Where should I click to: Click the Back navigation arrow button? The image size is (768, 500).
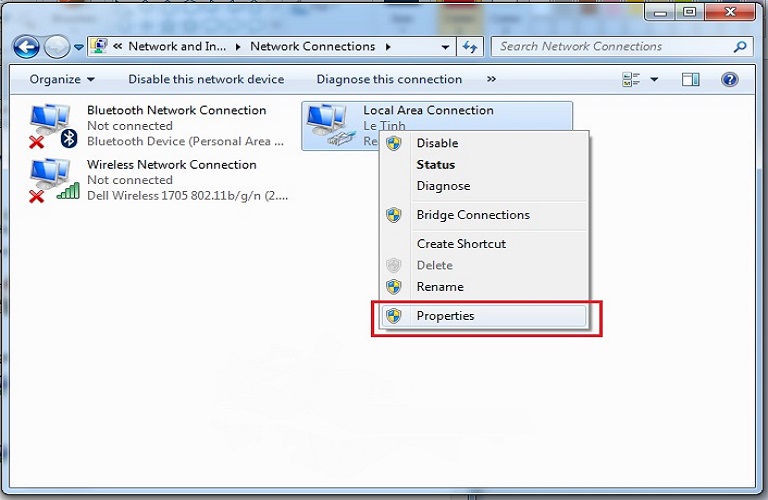26,47
